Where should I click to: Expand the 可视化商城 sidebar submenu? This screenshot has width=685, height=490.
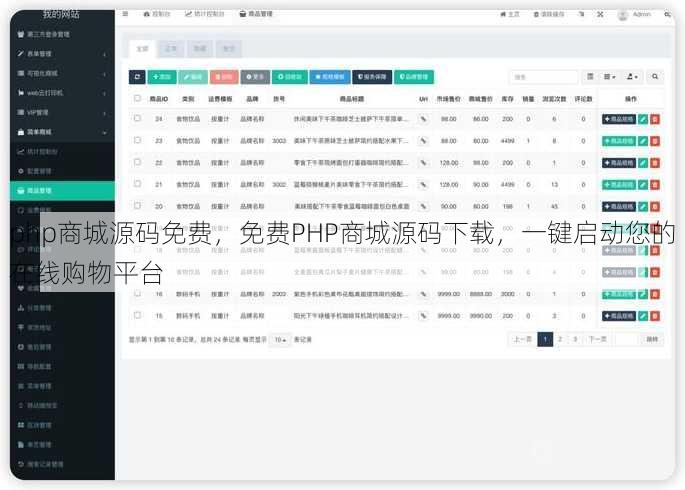pos(62,73)
